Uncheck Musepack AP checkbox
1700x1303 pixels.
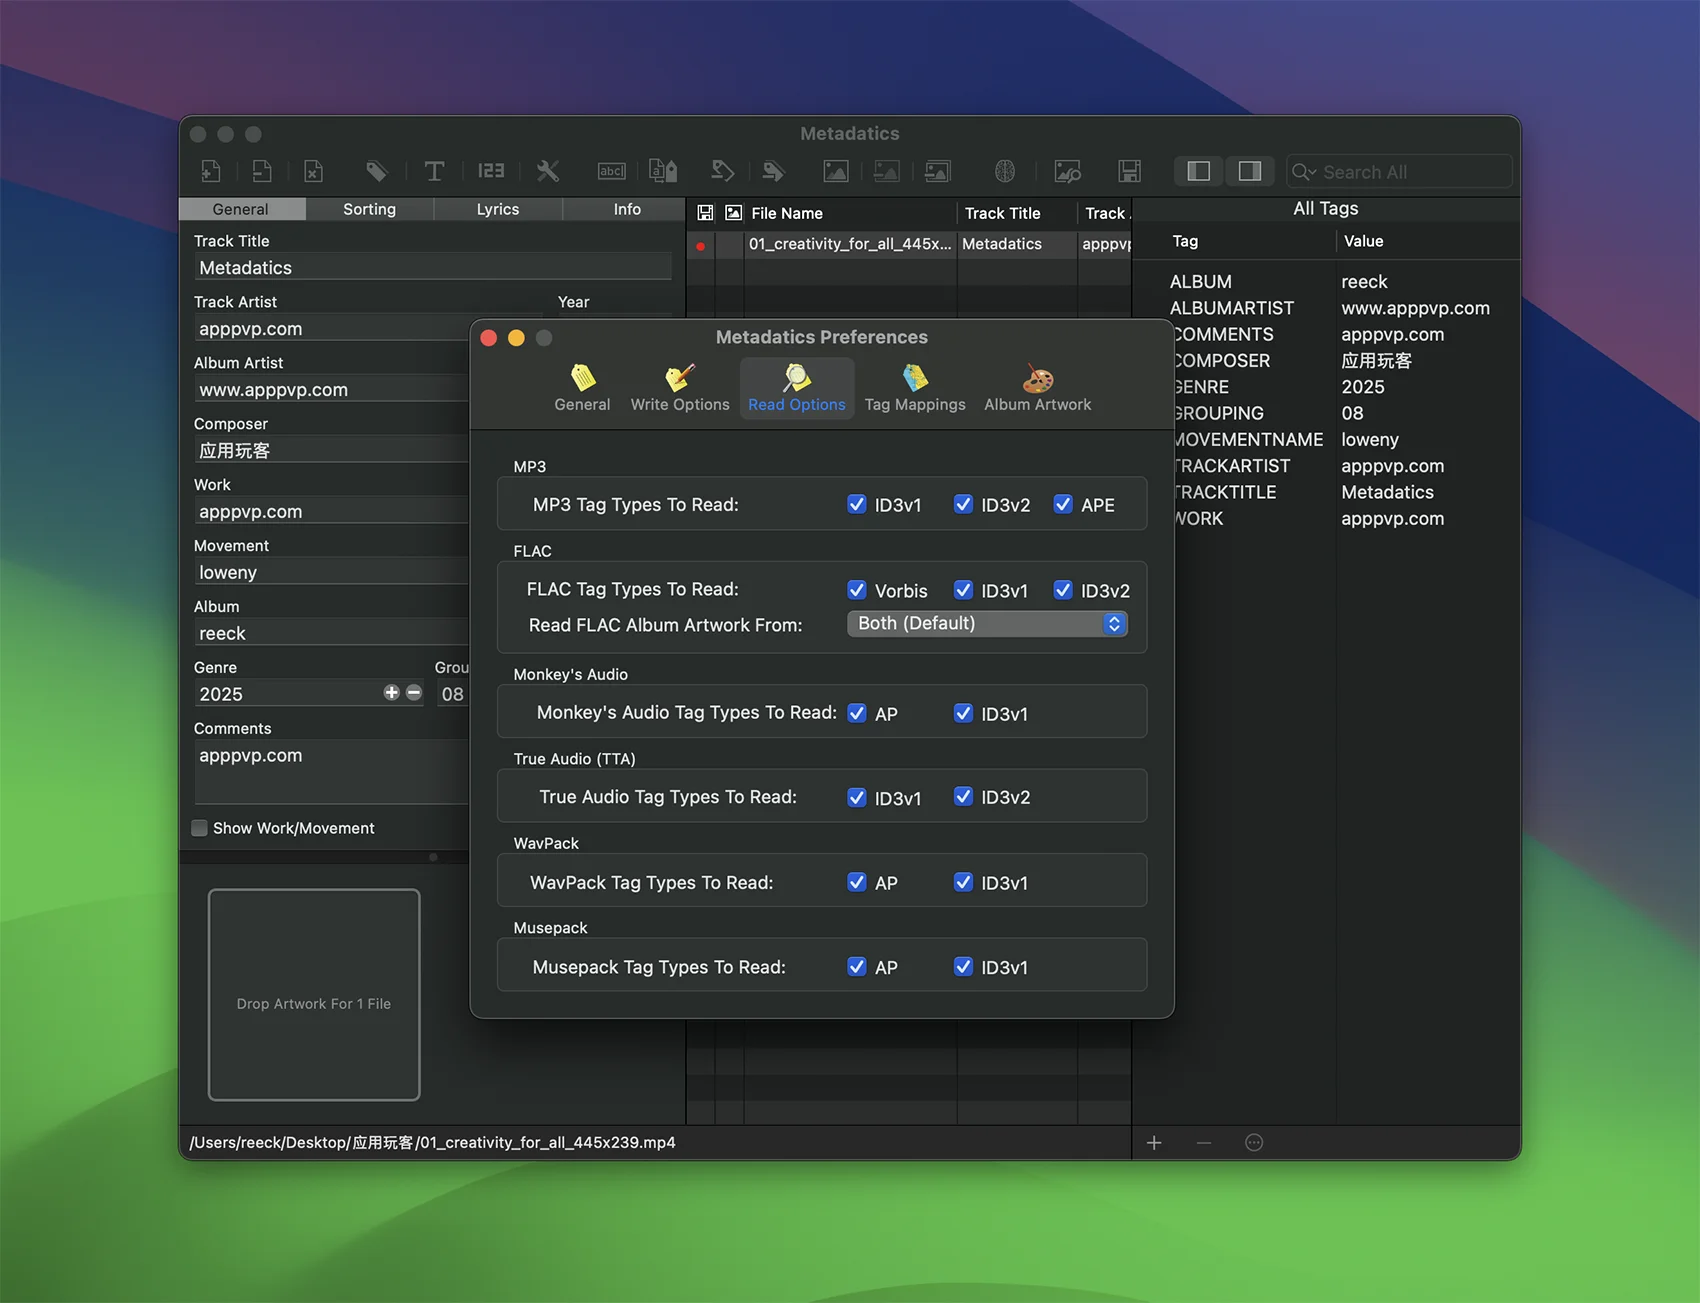(x=857, y=966)
